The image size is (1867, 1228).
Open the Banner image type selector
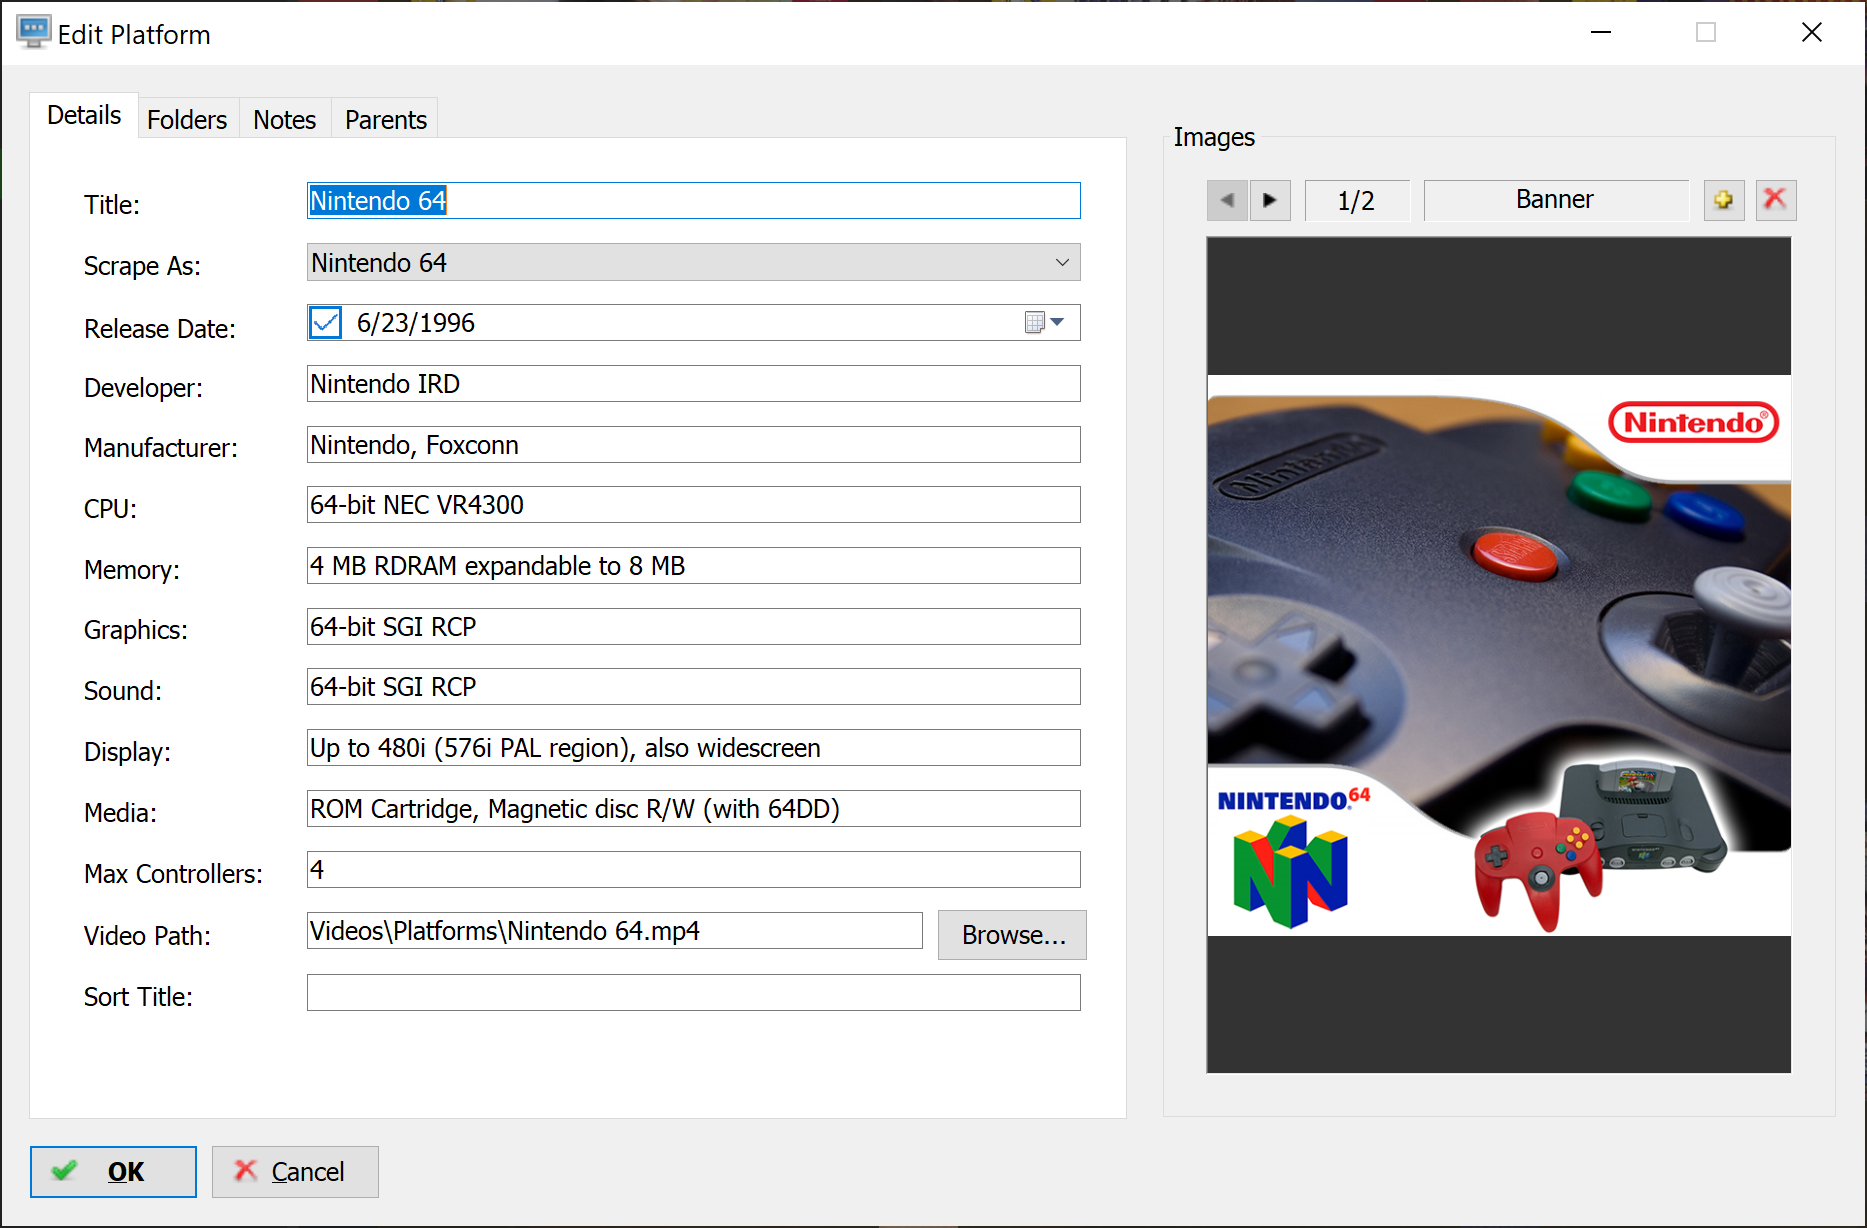pos(1555,200)
